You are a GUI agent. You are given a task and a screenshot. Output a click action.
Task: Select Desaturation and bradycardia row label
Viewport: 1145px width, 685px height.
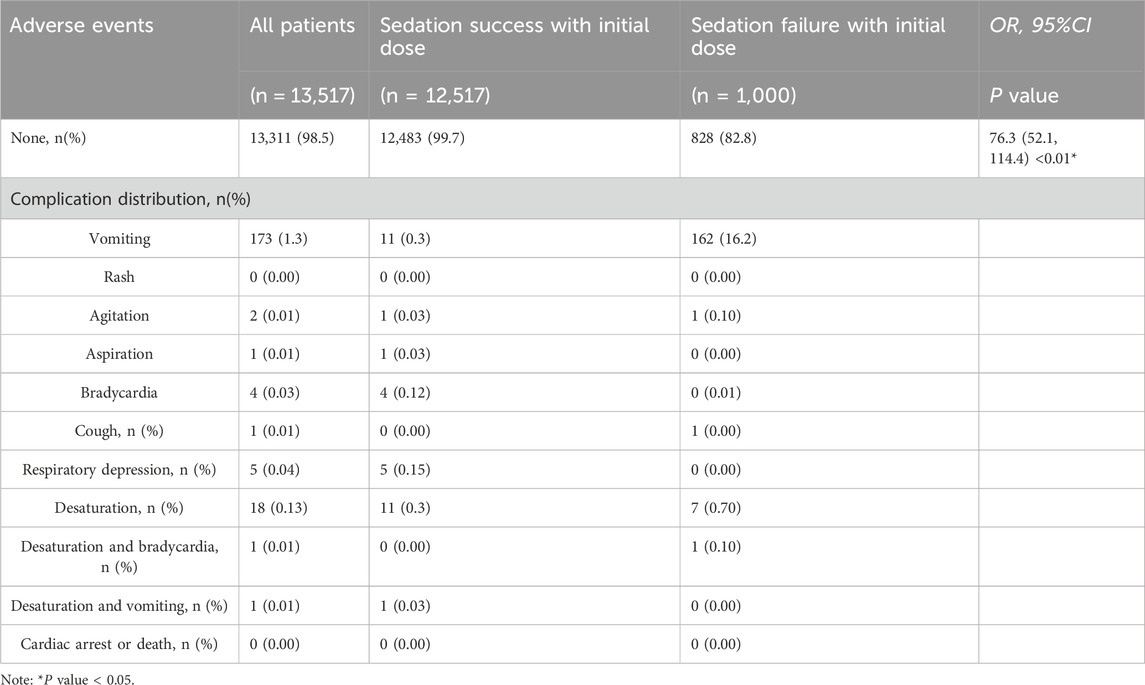[119, 556]
